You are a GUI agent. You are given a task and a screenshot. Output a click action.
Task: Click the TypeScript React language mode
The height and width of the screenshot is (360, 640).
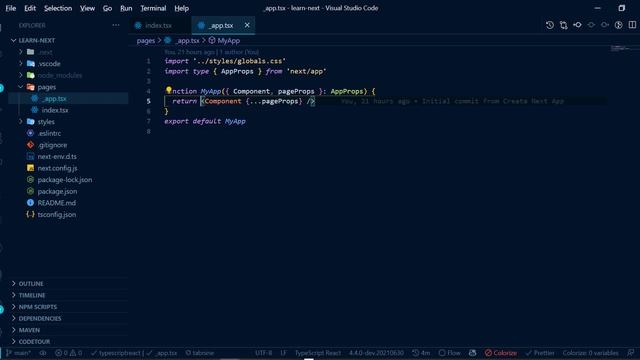coord(318,353)
